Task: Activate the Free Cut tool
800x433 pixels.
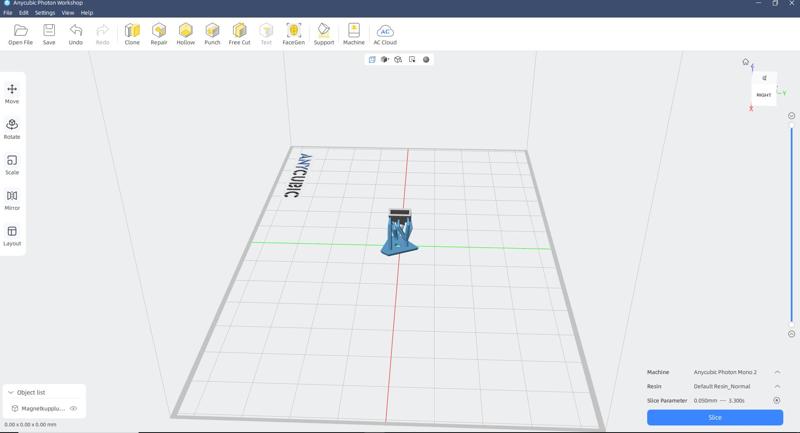Action: pos(239,34)
